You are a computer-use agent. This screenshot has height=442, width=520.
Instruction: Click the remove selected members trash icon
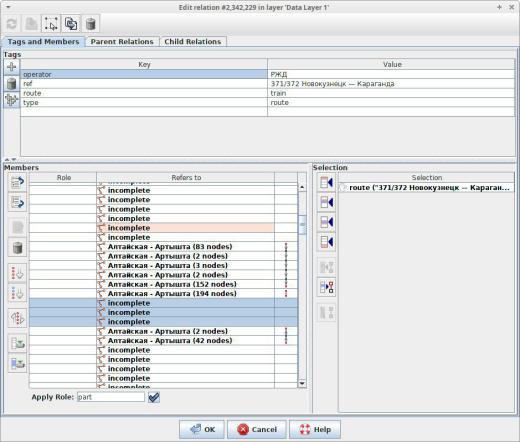tap(17, 248)
